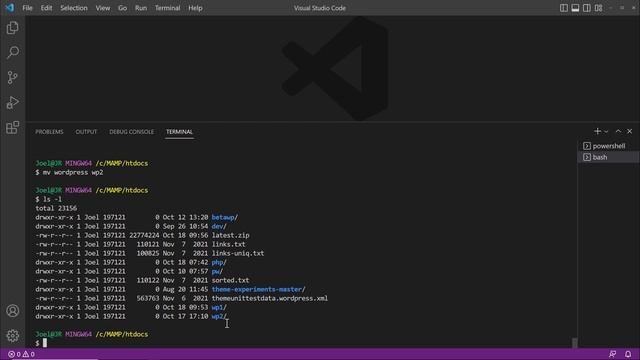Click latest.zip in the listing
The width and height of the screenshot is (640, 360).
coord(230,235)
